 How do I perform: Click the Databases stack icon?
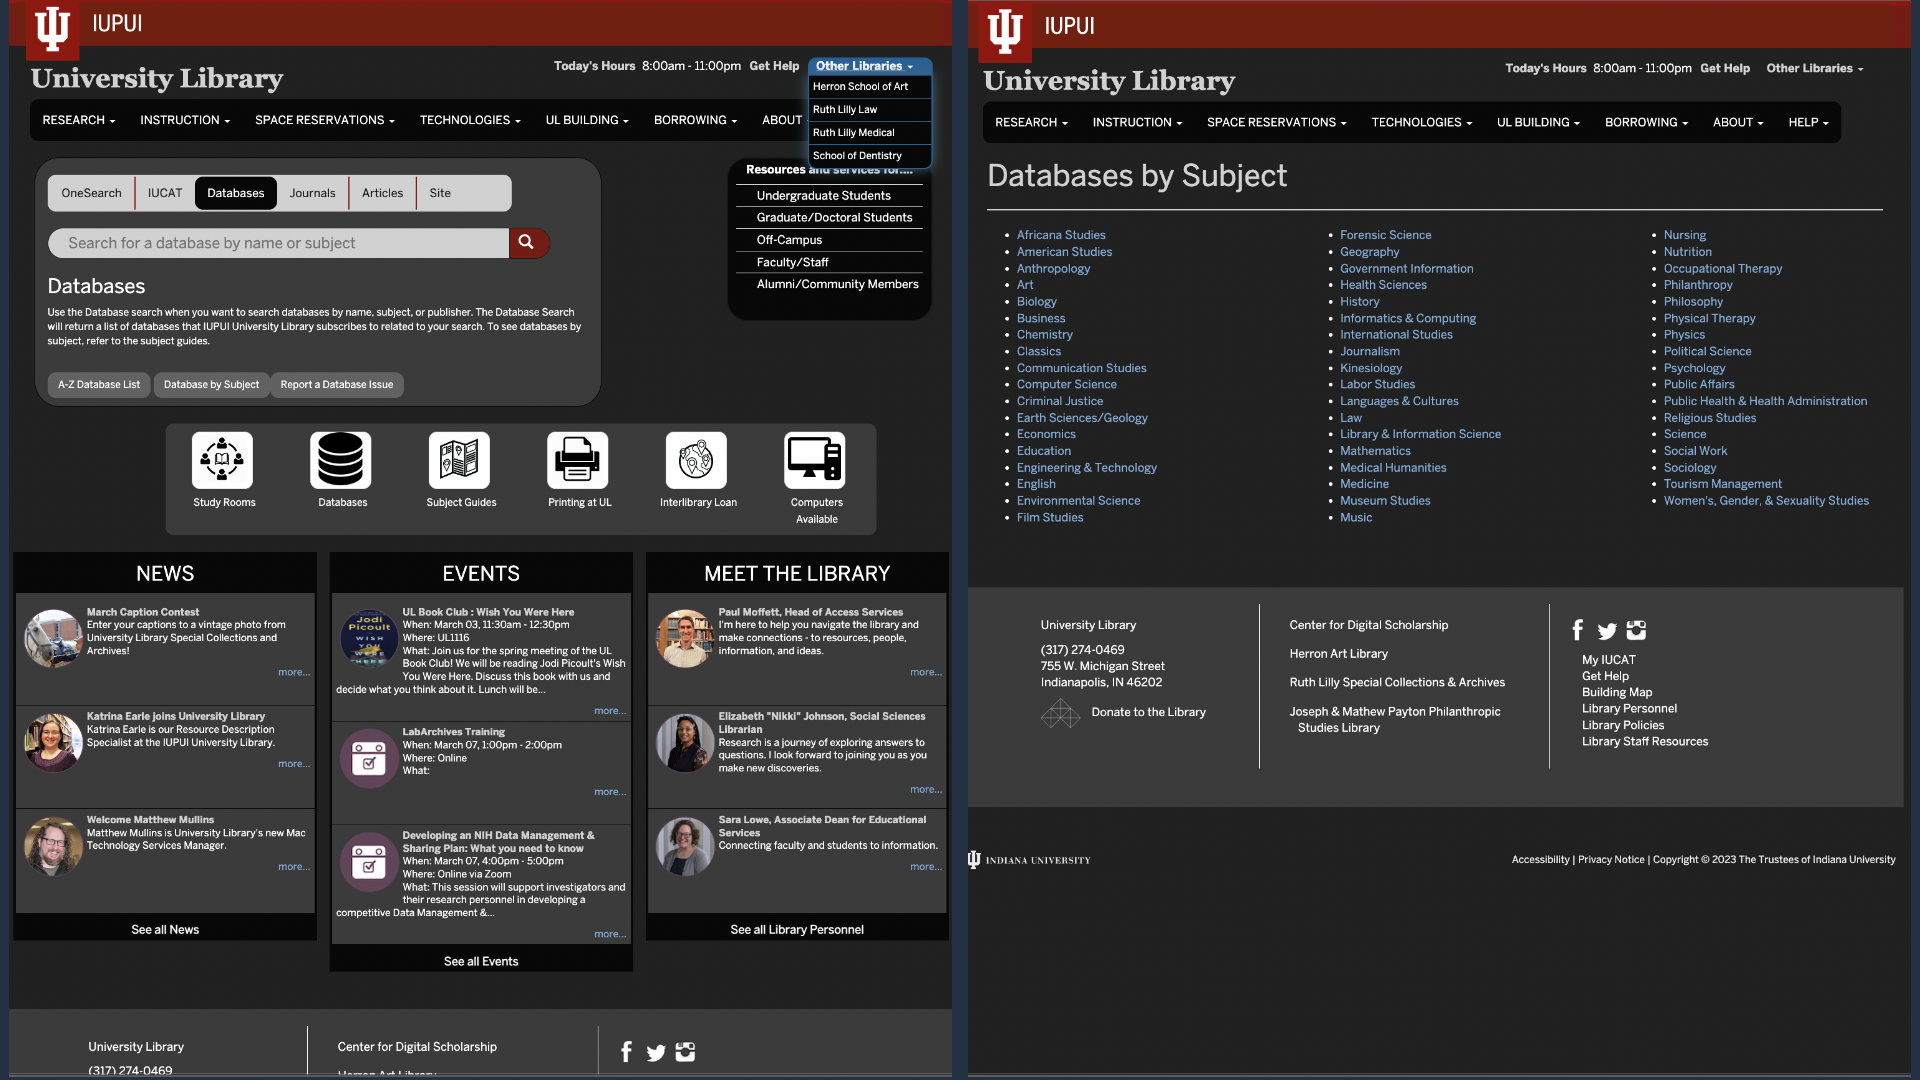click(341, 461)
